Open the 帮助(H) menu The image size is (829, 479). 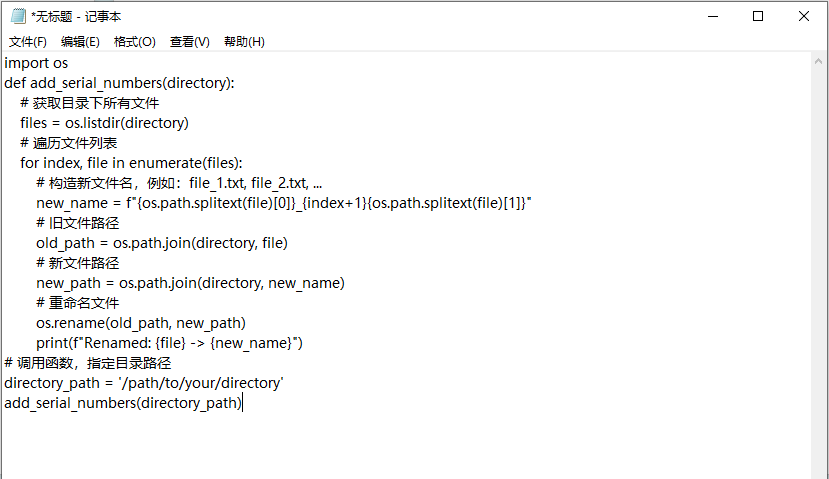pos(244,42)
